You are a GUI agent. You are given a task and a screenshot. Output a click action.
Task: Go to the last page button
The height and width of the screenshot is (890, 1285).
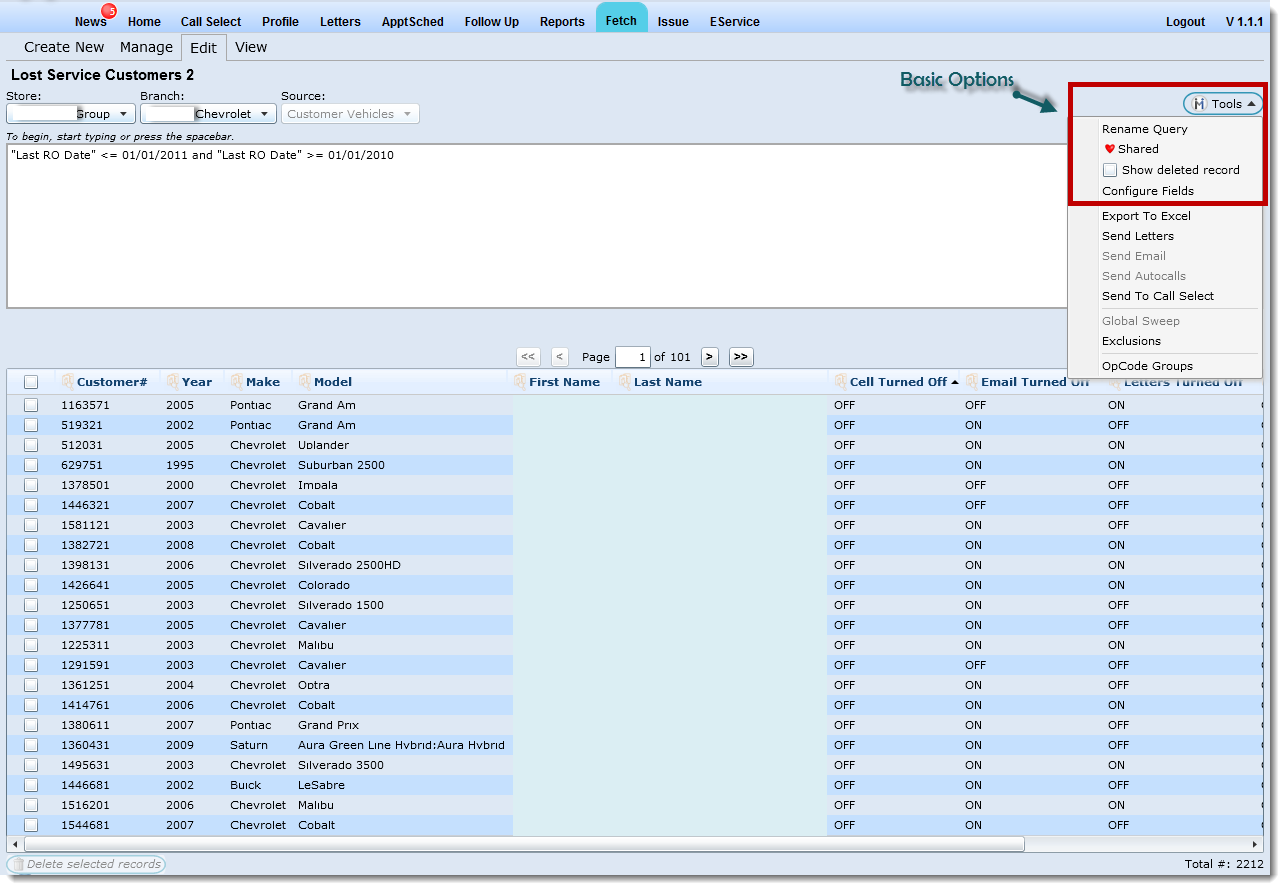(740, 357)
